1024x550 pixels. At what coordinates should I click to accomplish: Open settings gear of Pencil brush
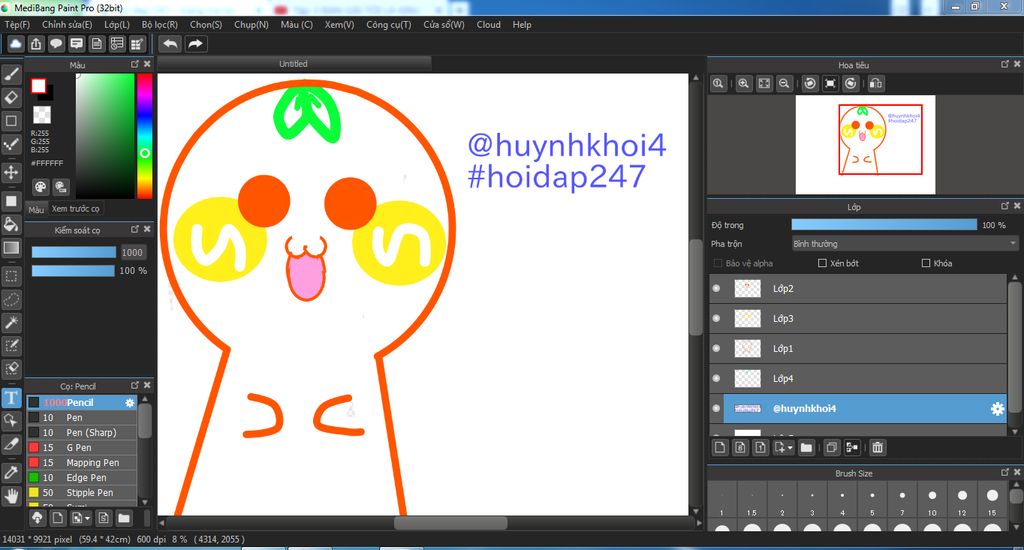pos(129,403)
